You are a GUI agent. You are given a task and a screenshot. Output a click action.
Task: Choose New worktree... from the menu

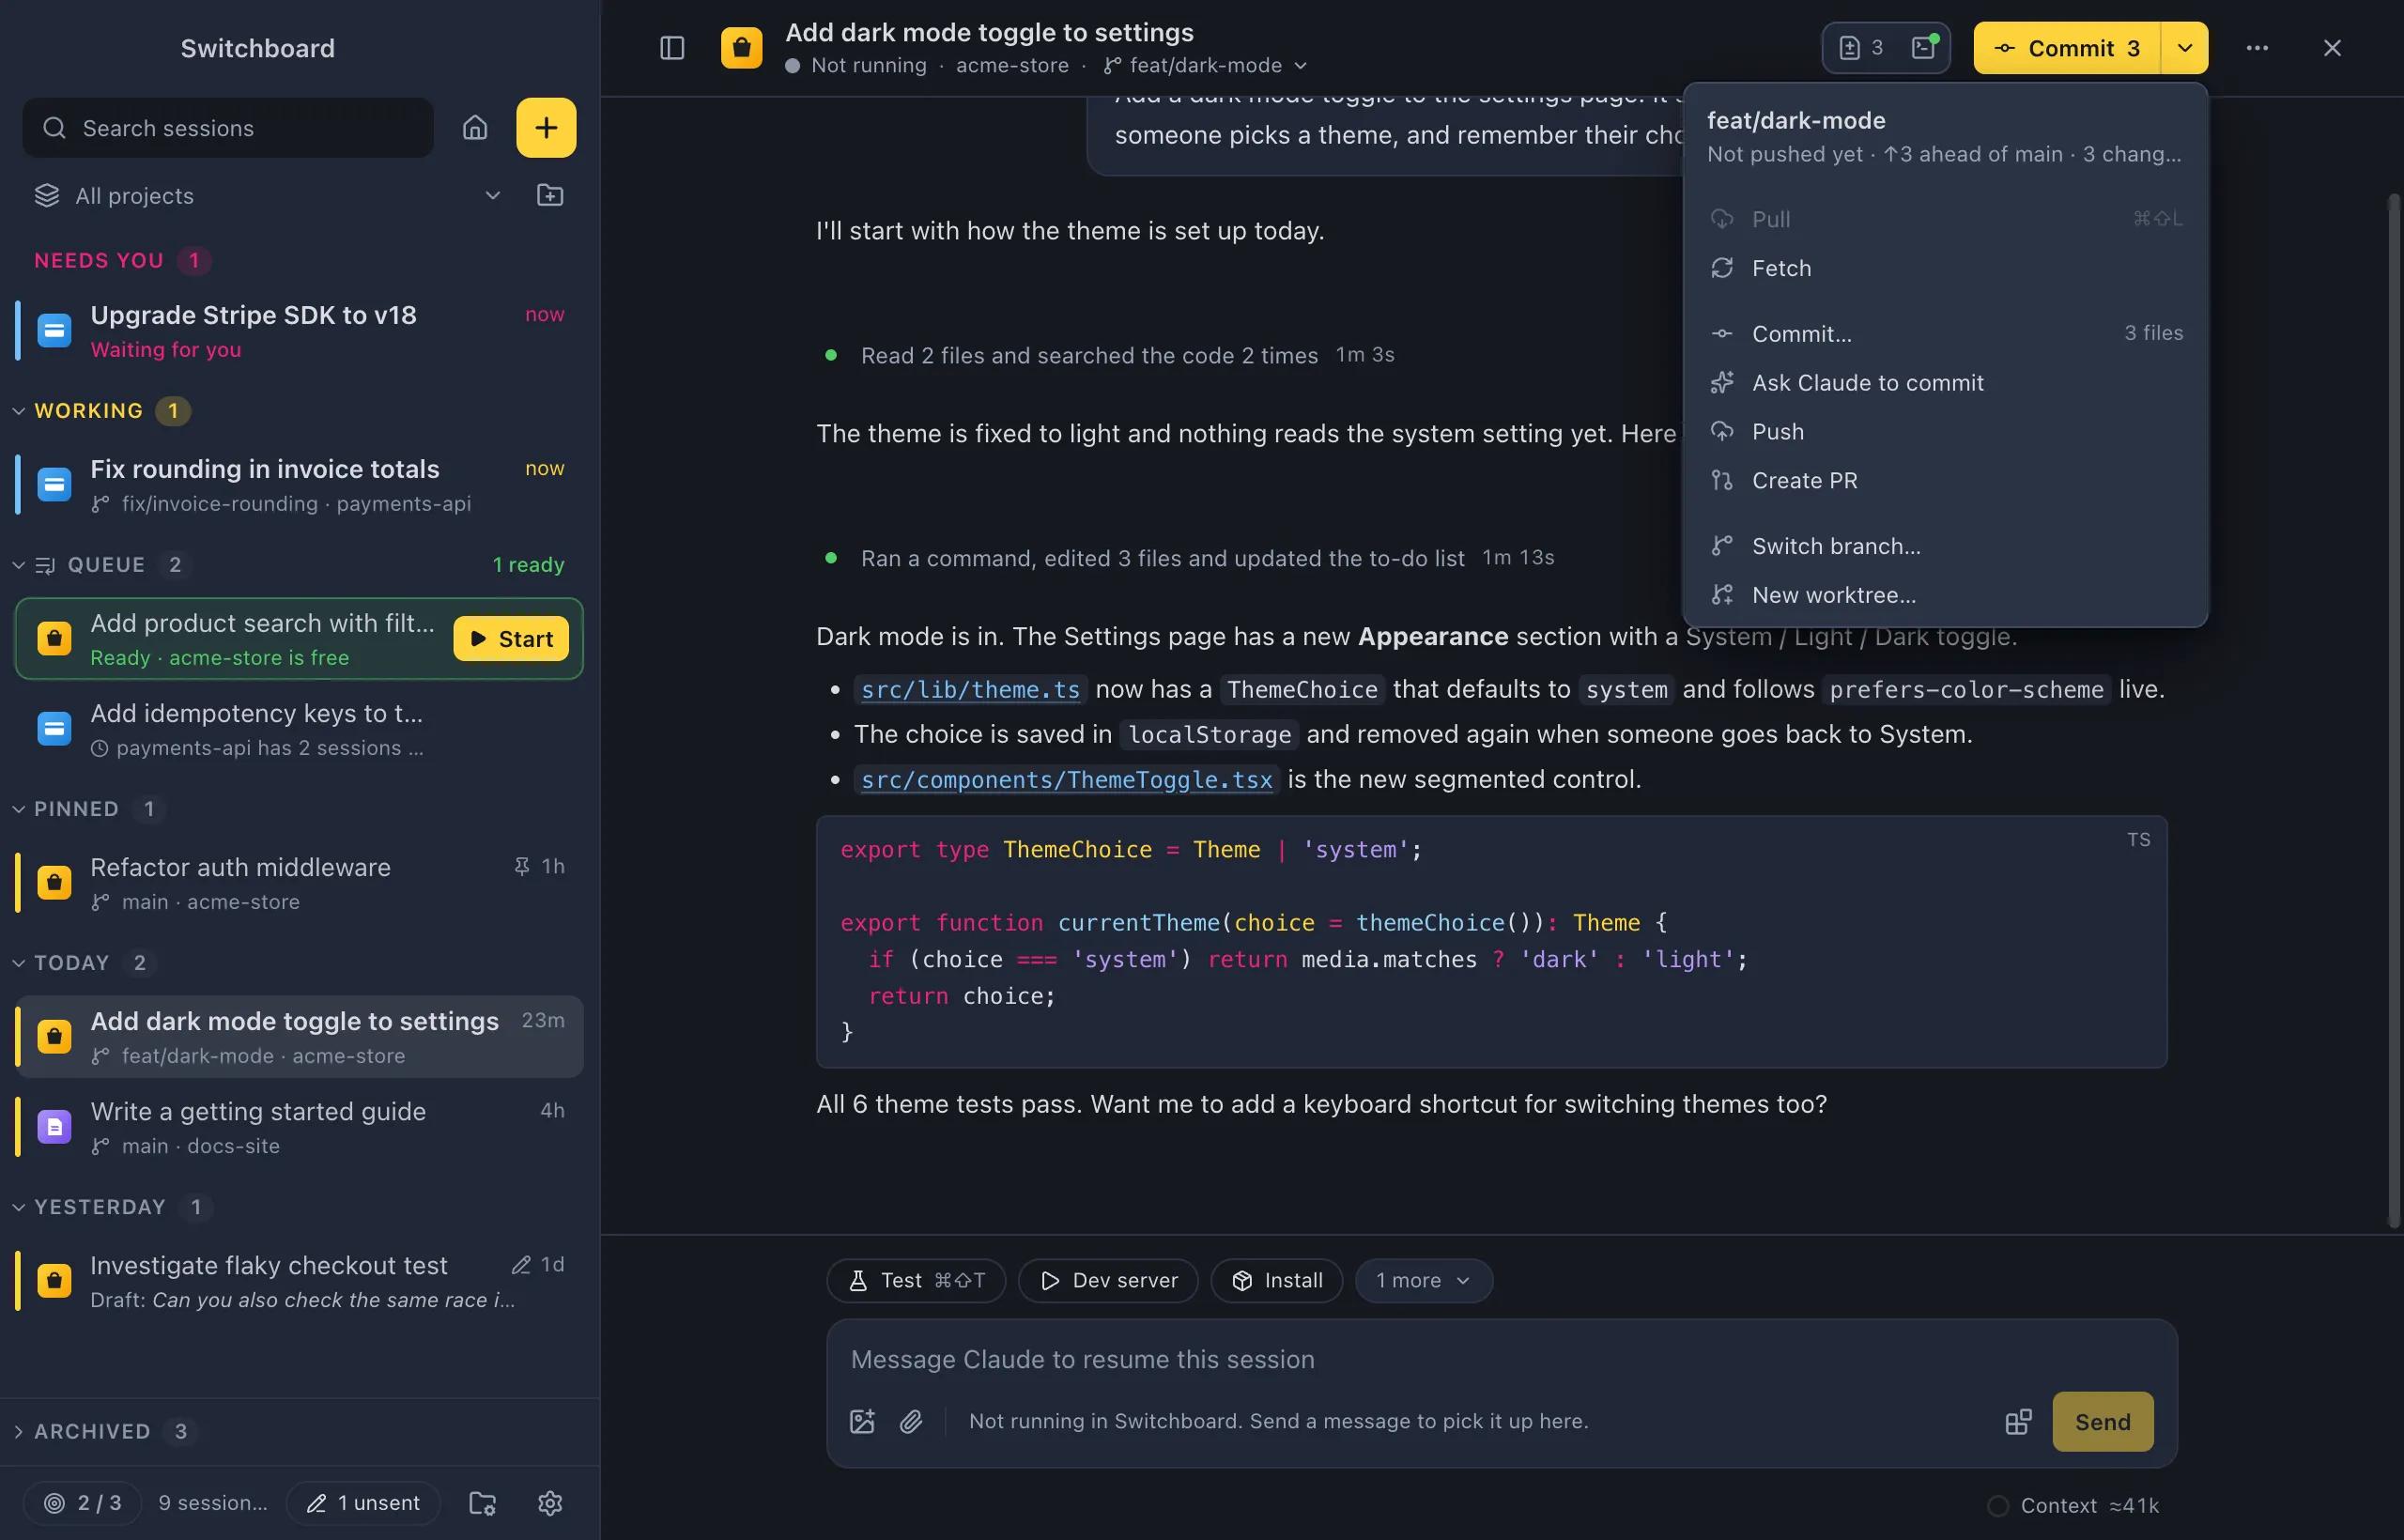pyautogui.click(x=1945, y=595)
